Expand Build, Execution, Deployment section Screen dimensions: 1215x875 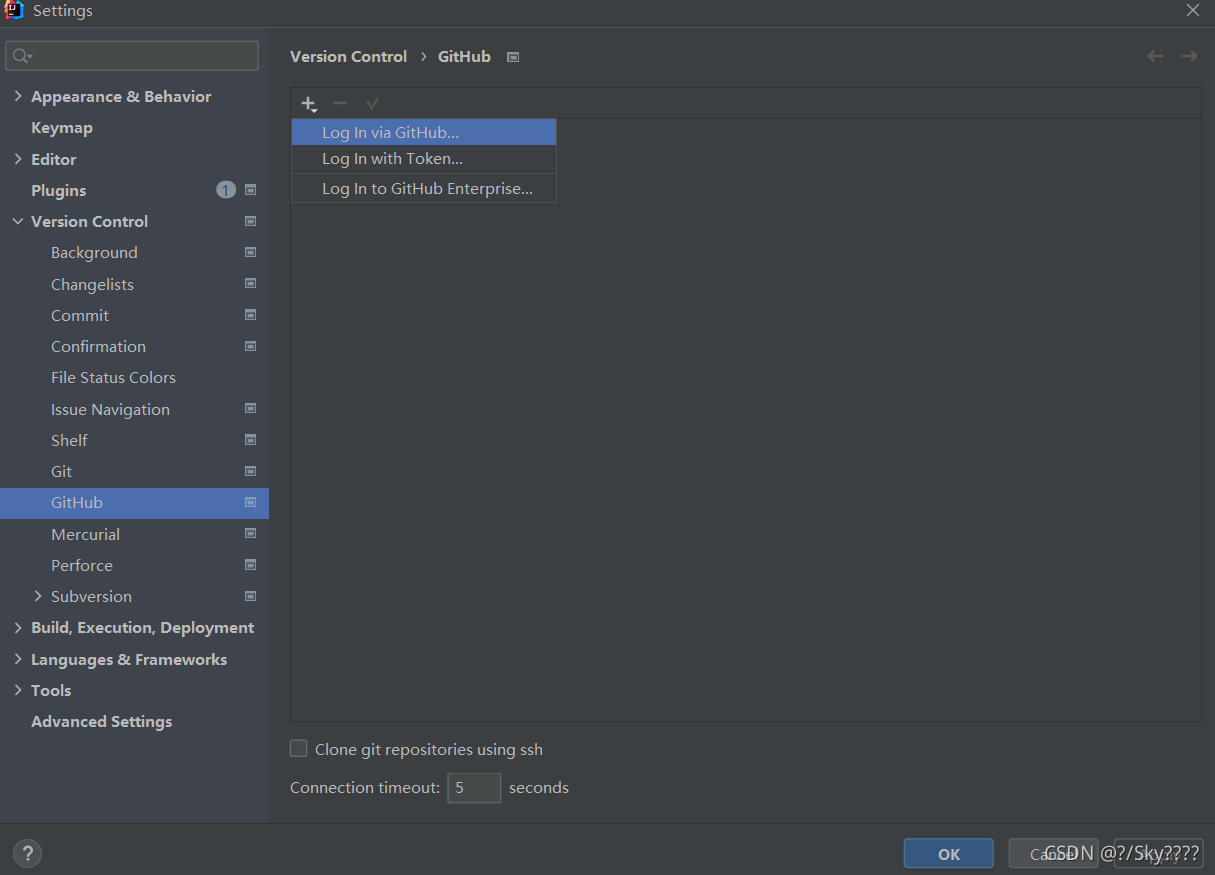tap(18, 627)
